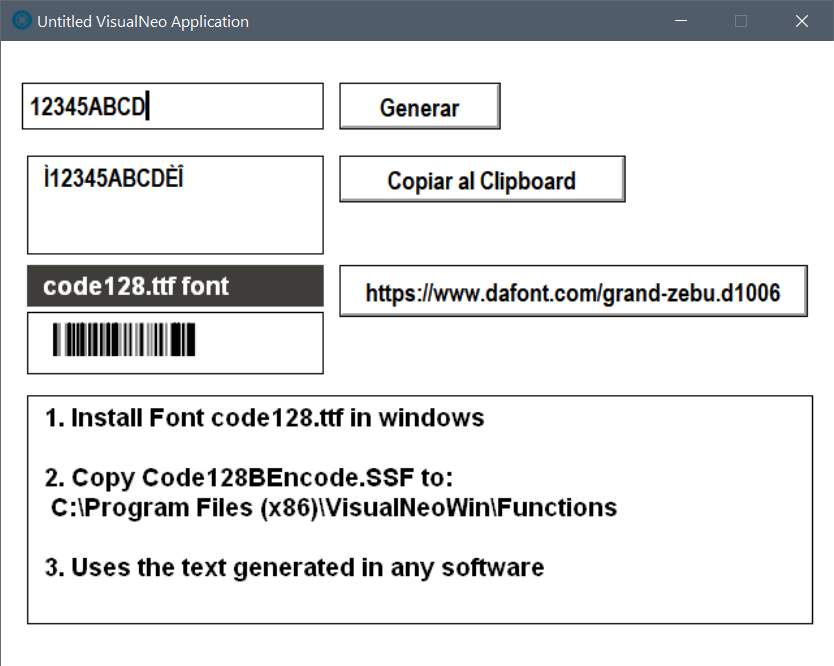Open the dafont.com grand-zebu link button
834x666 pixels.
coord(573,292)
